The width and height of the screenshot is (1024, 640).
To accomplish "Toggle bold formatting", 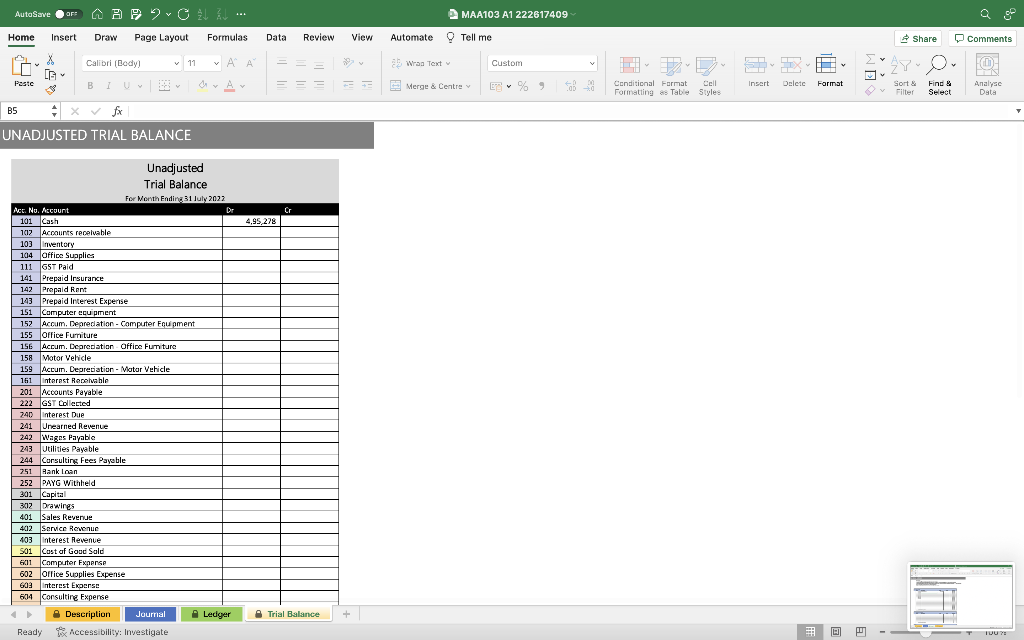I will (90, 86).
